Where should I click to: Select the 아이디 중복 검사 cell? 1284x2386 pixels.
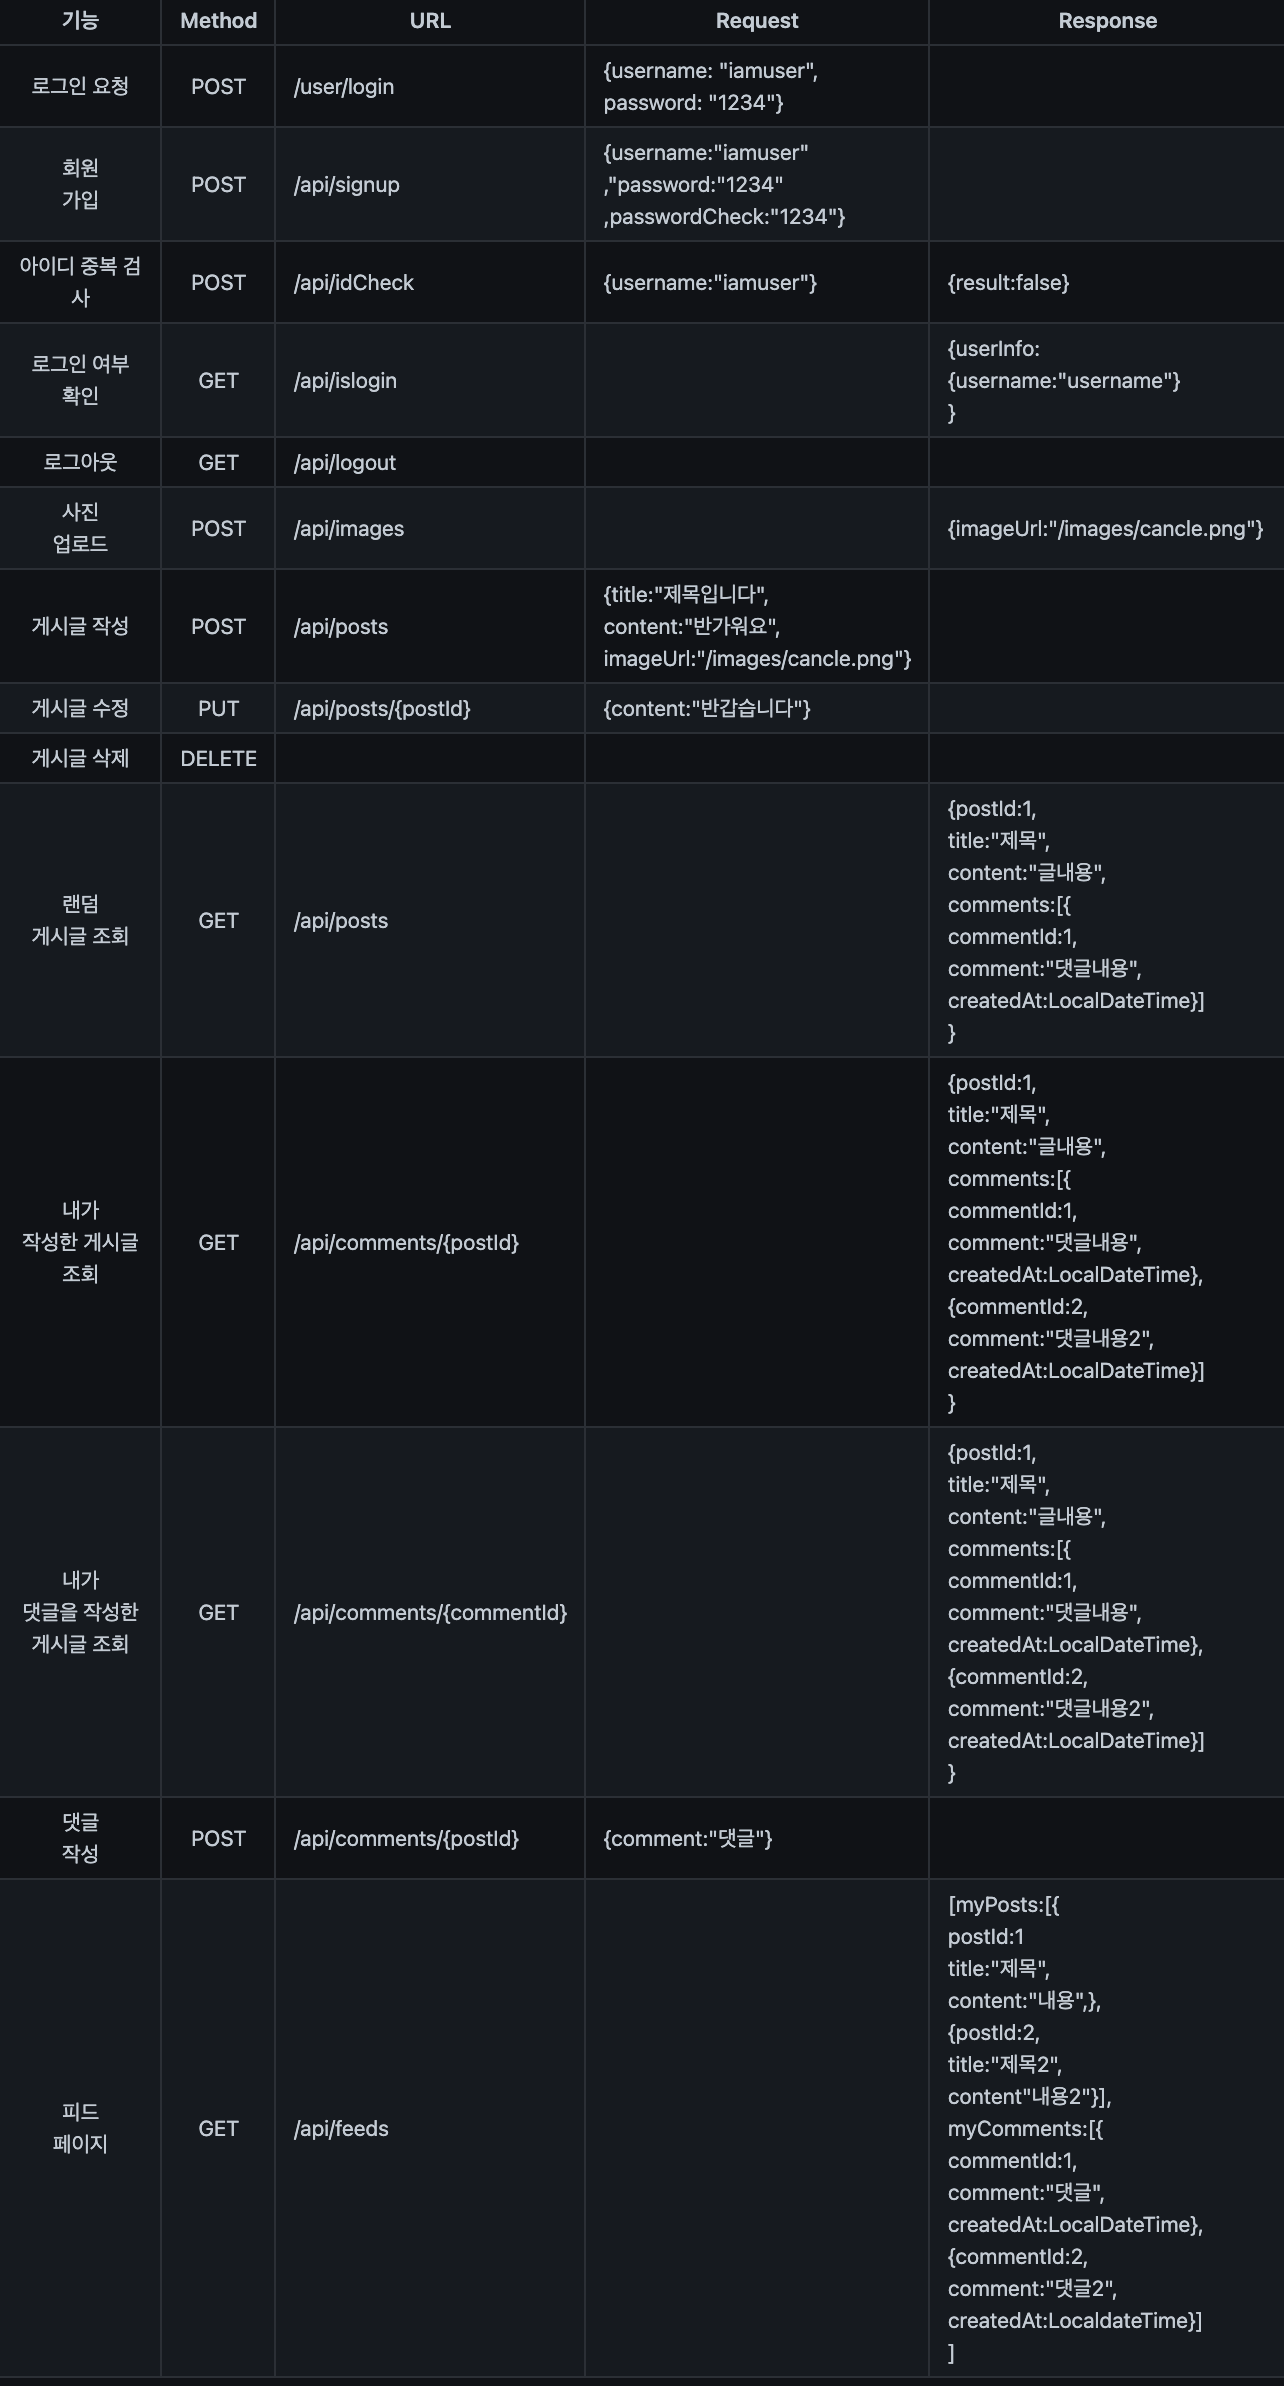tap(80, 282)
